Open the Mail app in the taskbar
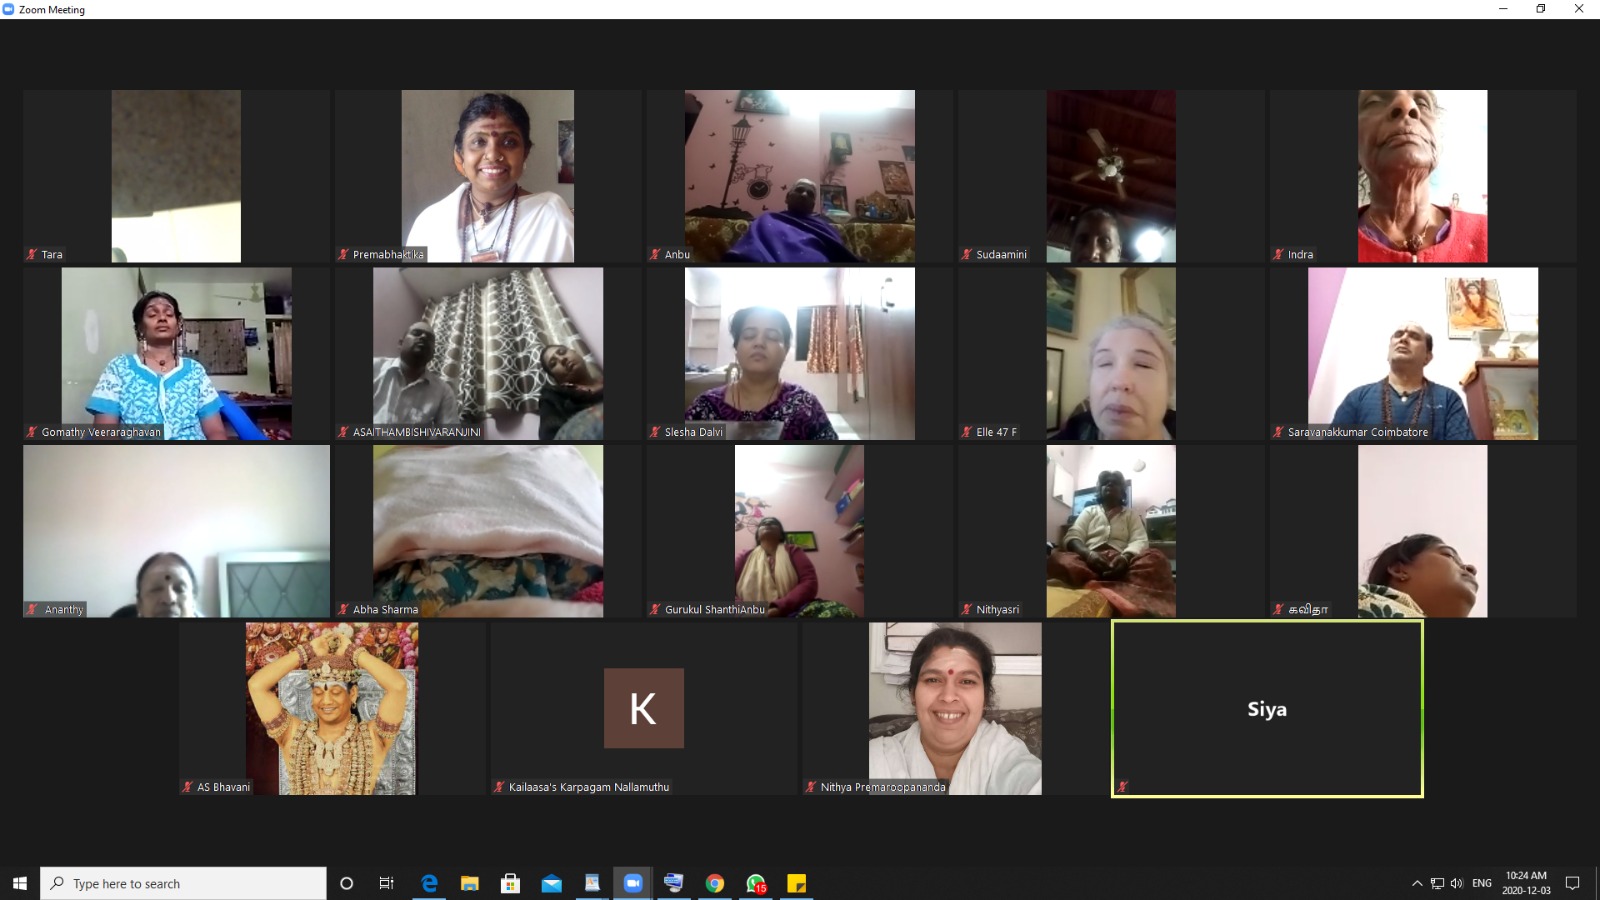1600x900 pixels. click(x=551, y=883)
